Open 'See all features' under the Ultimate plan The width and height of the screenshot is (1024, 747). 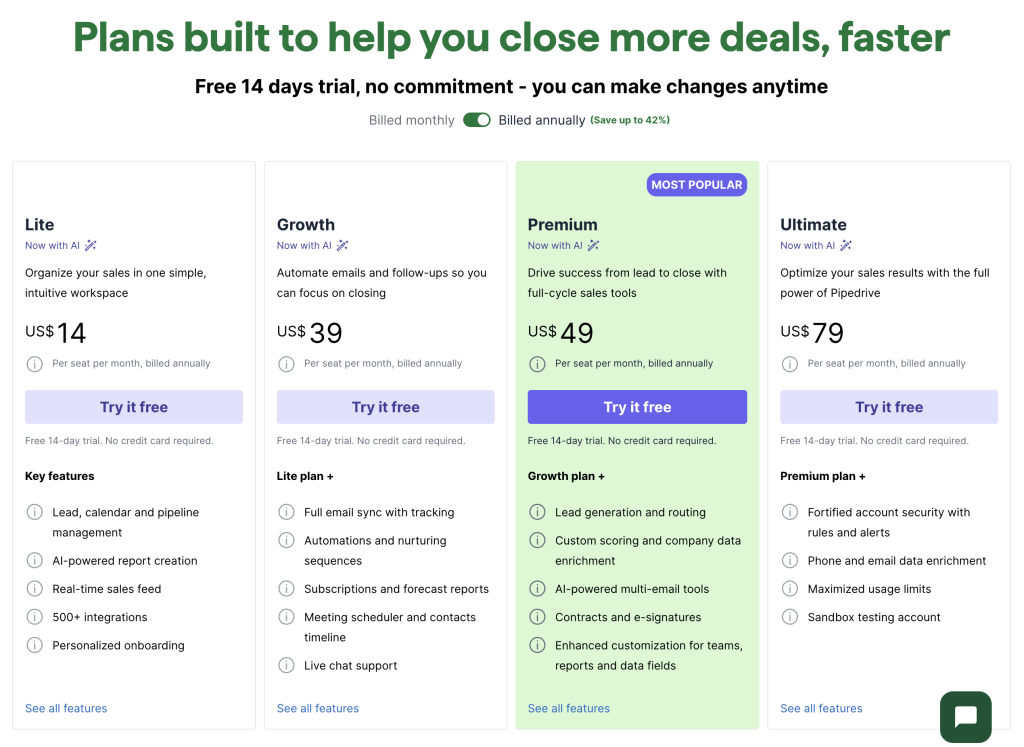(x=821, y=708)
